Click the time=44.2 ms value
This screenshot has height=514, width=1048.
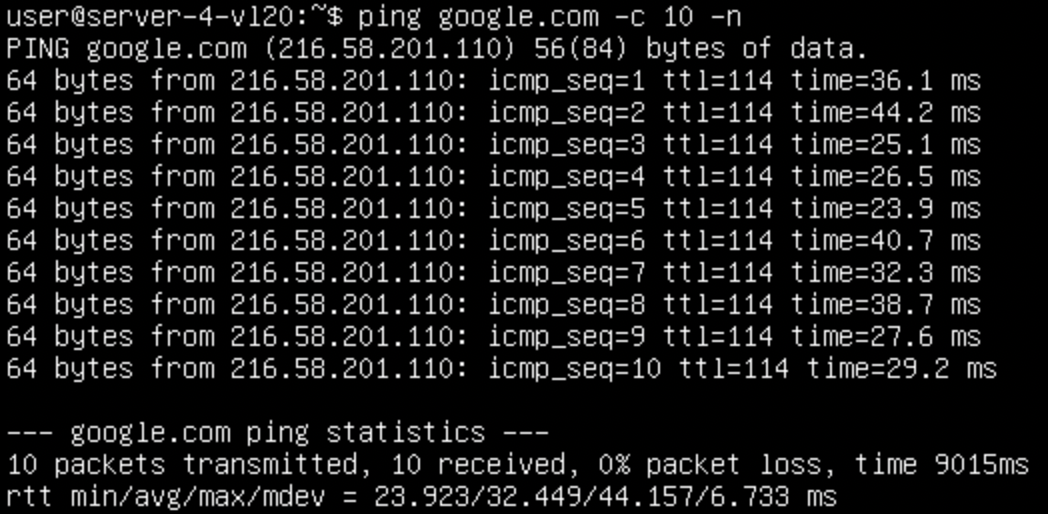pos(886,113)
